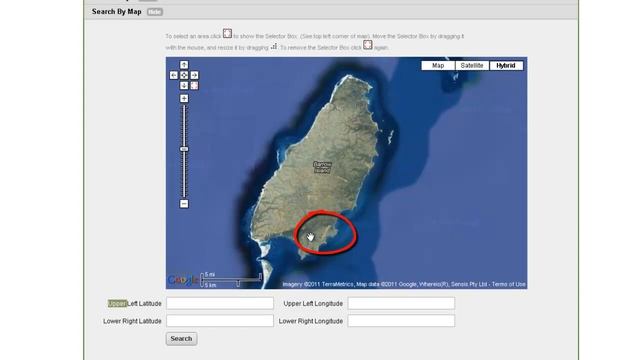Click the Upper Left Longitude field
Viewport: 640px width, 360px height.
pos(401,303)
